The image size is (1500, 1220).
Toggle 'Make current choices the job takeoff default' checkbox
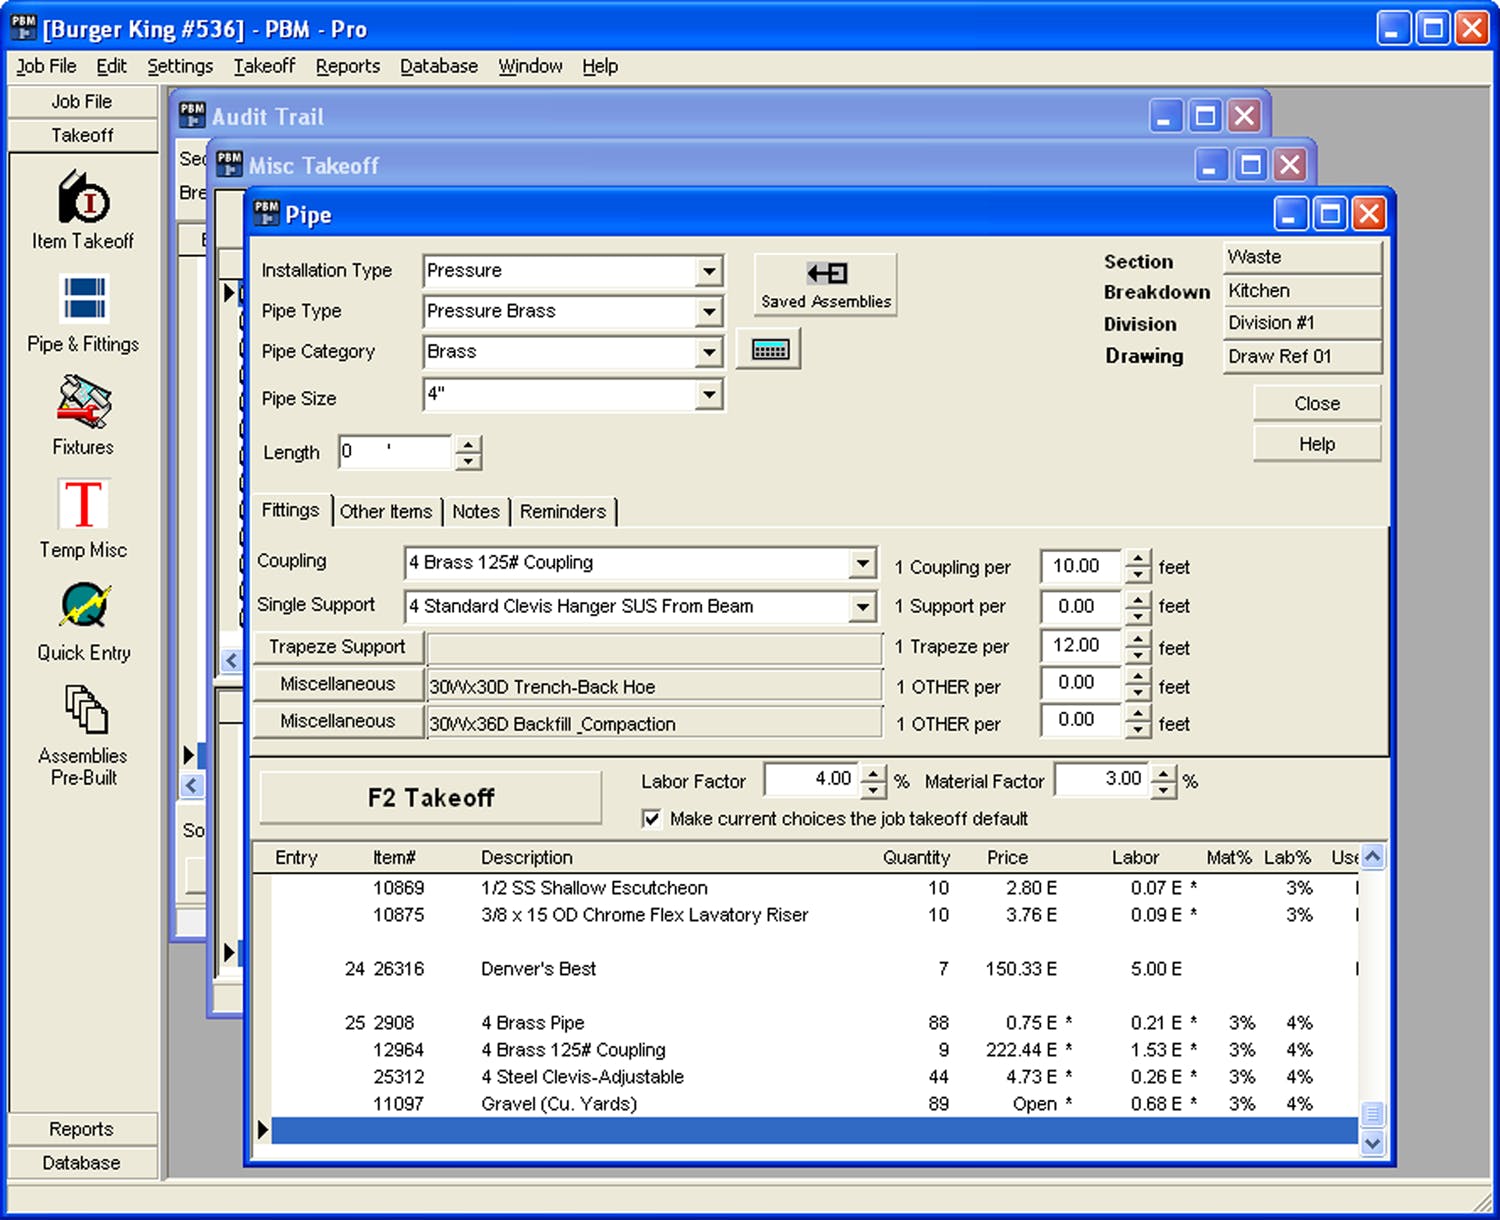[652, 819]
